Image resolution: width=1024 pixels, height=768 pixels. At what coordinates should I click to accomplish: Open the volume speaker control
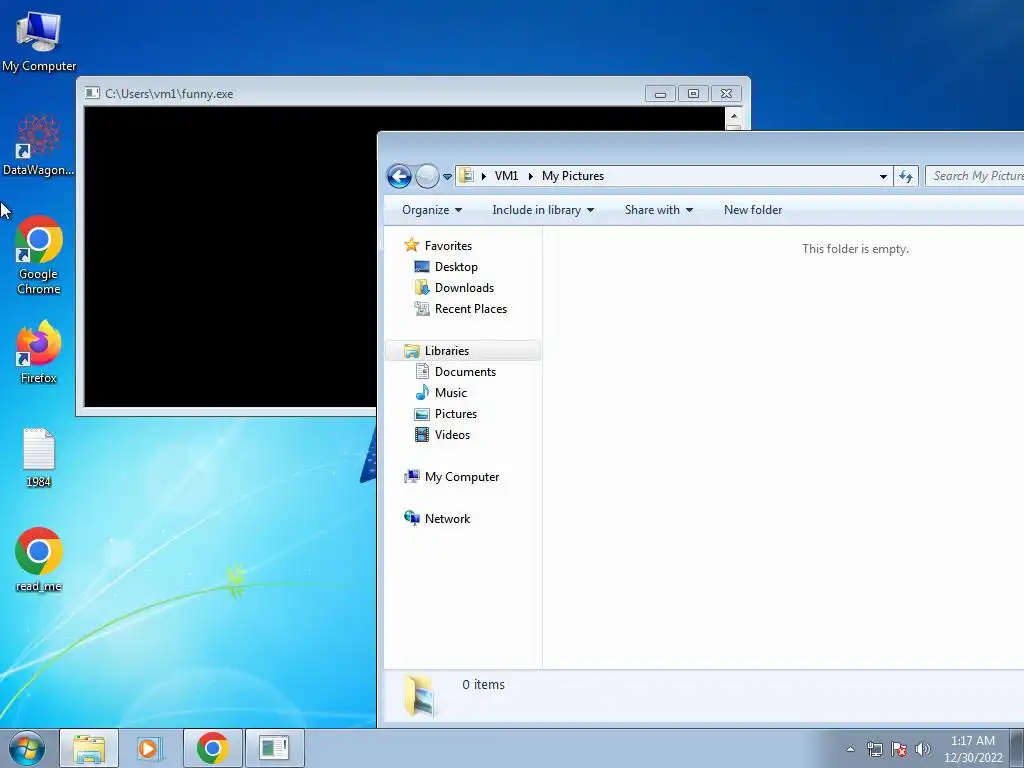point(923,749)
